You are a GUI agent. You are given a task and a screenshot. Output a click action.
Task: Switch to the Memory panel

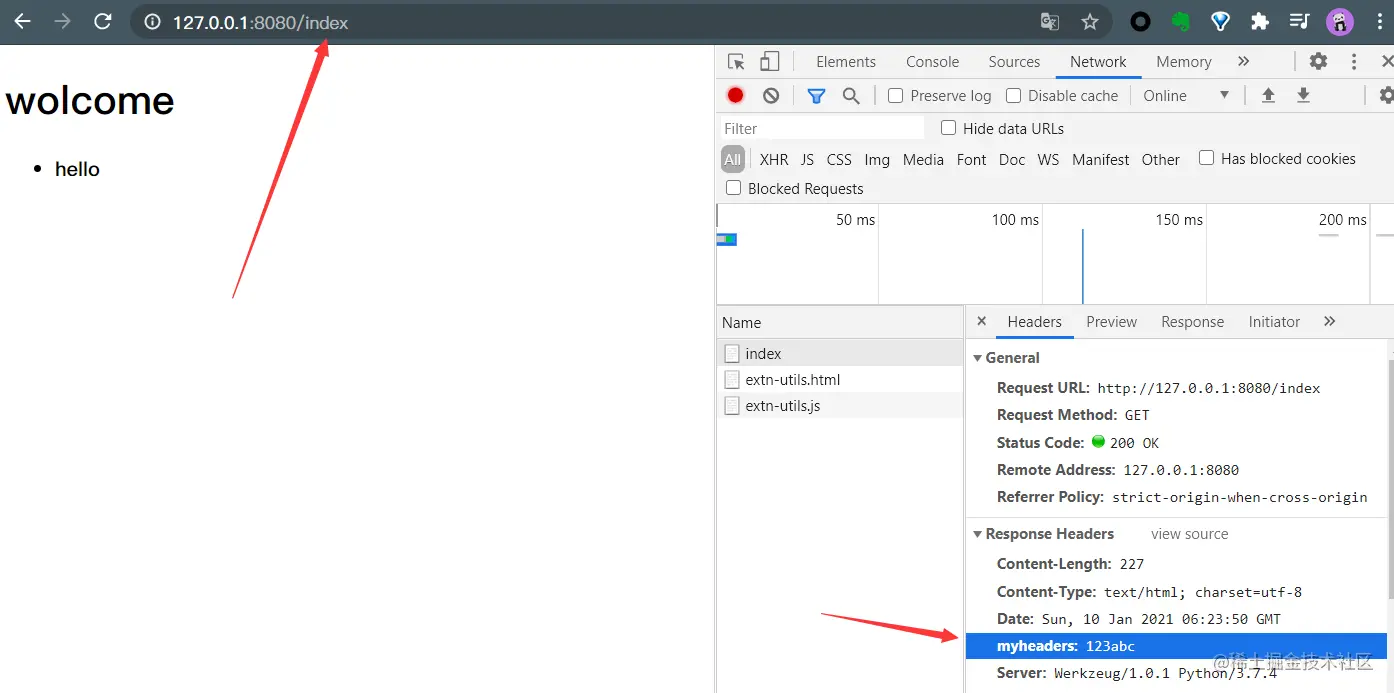pos(1184,62)
